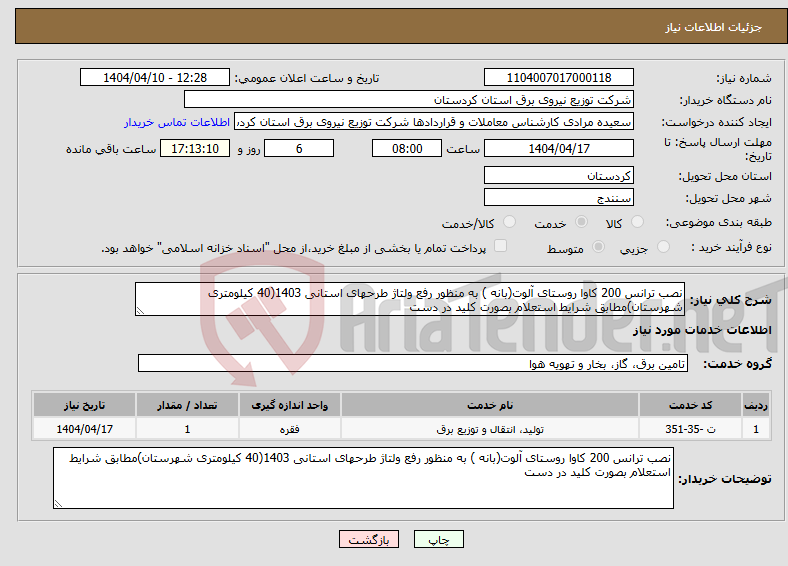Click the کد خدمت column header

tap(691, 405)
